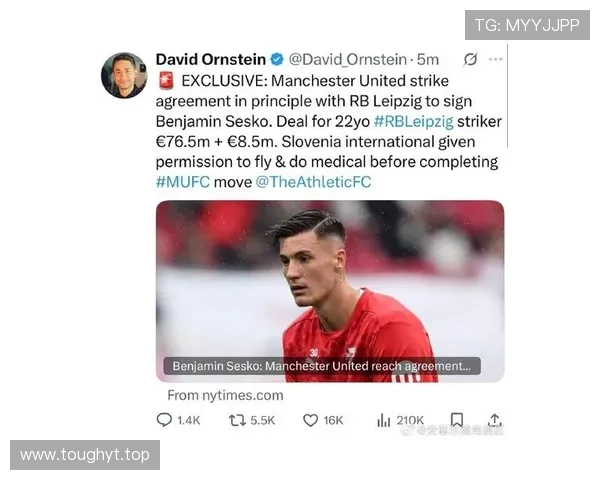This screenshot has height=480, width=600.
Task: Retweet the post via repost icon
Action: (x=237, y=420)
